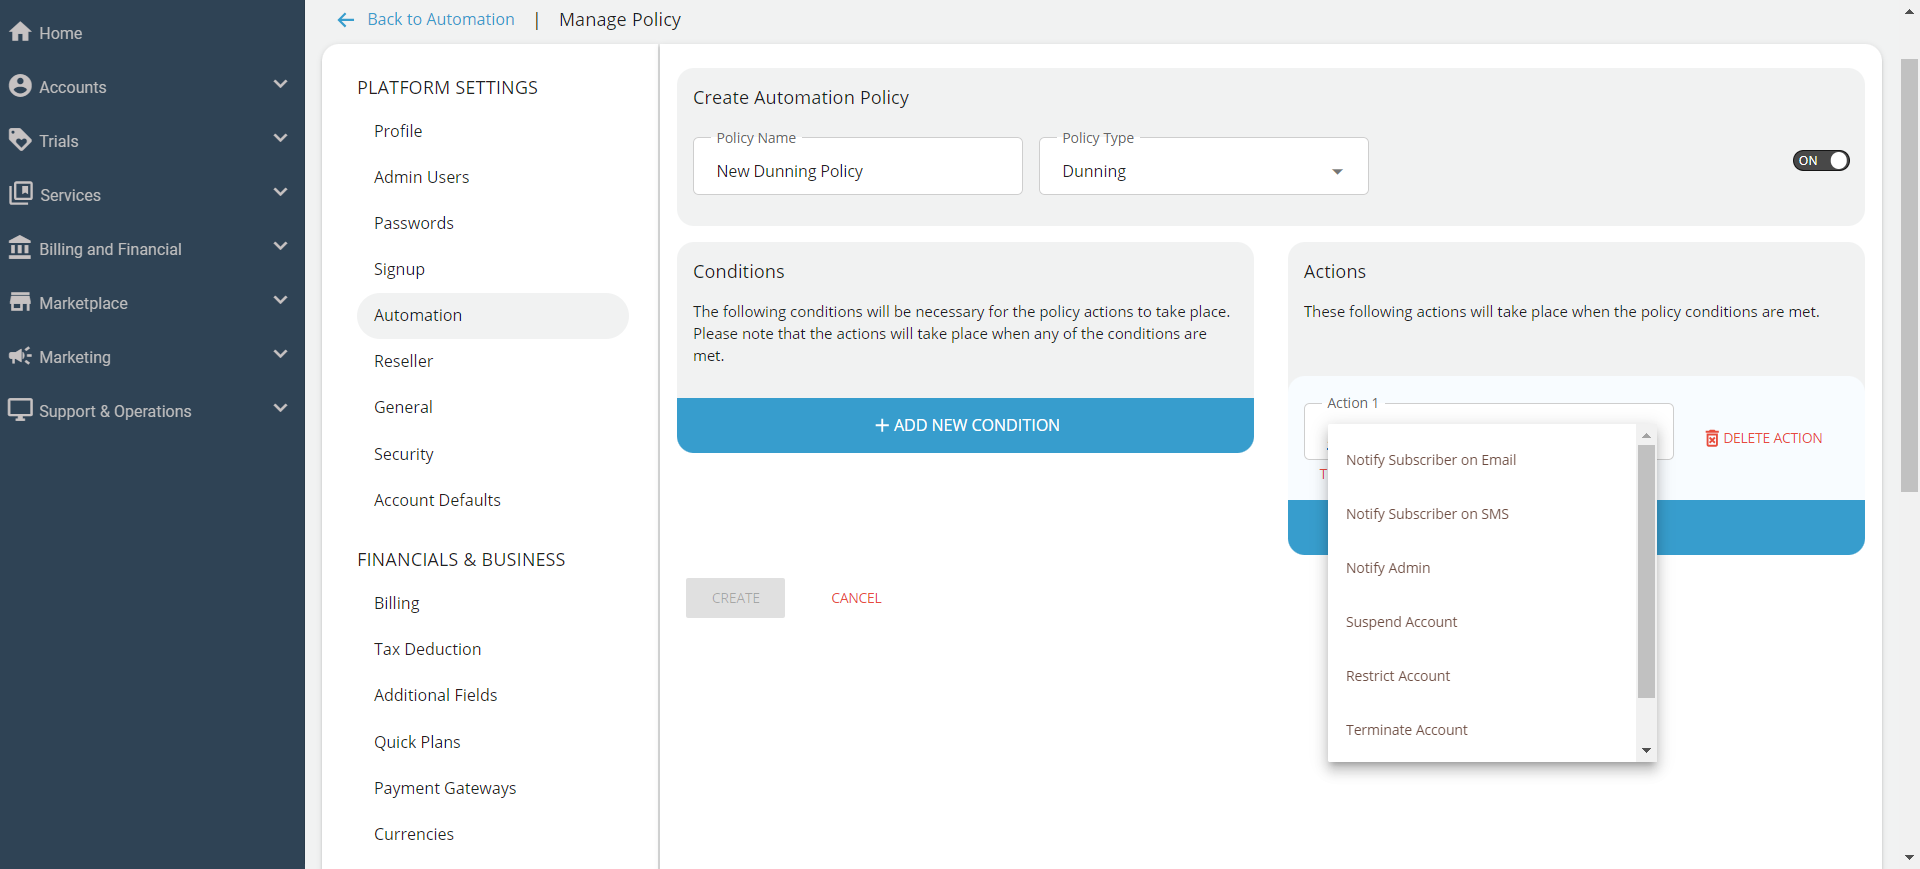The image size is (1920, 869).
Task: Choose Suspend Account action
Action: [x=1482, y=622]
